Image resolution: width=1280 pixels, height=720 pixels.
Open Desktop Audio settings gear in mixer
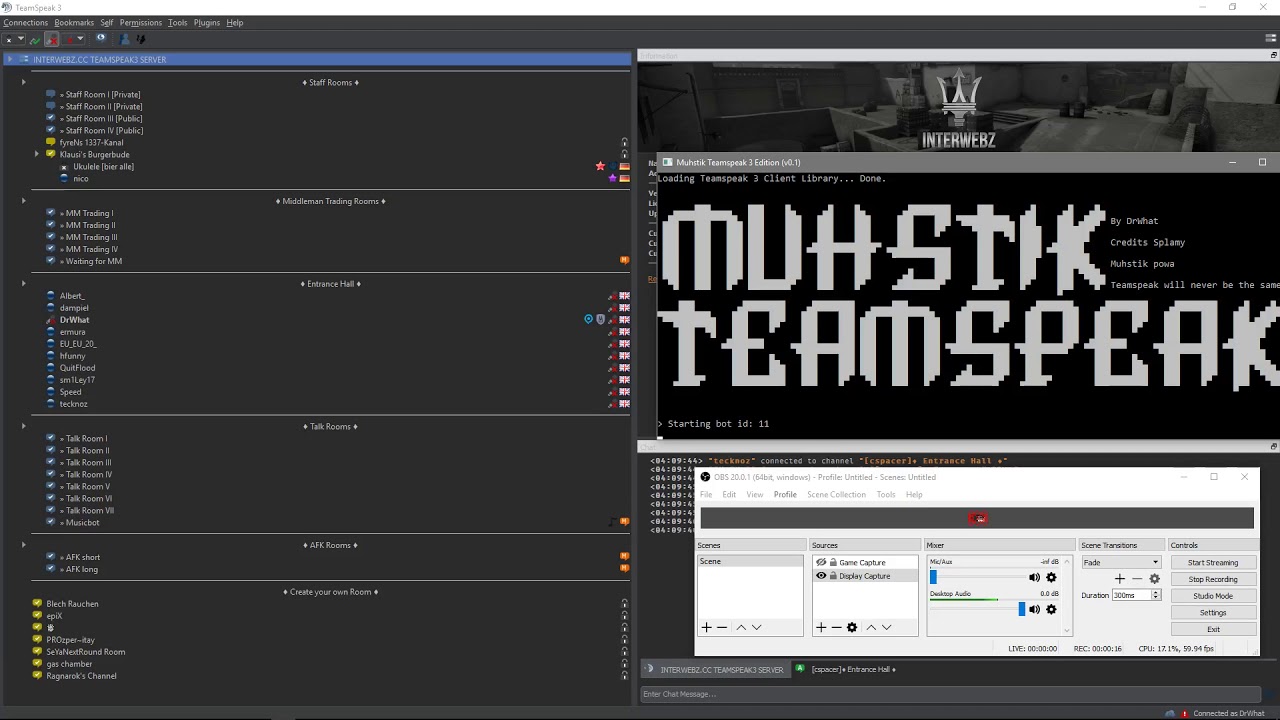click(x=1051, y=609)
